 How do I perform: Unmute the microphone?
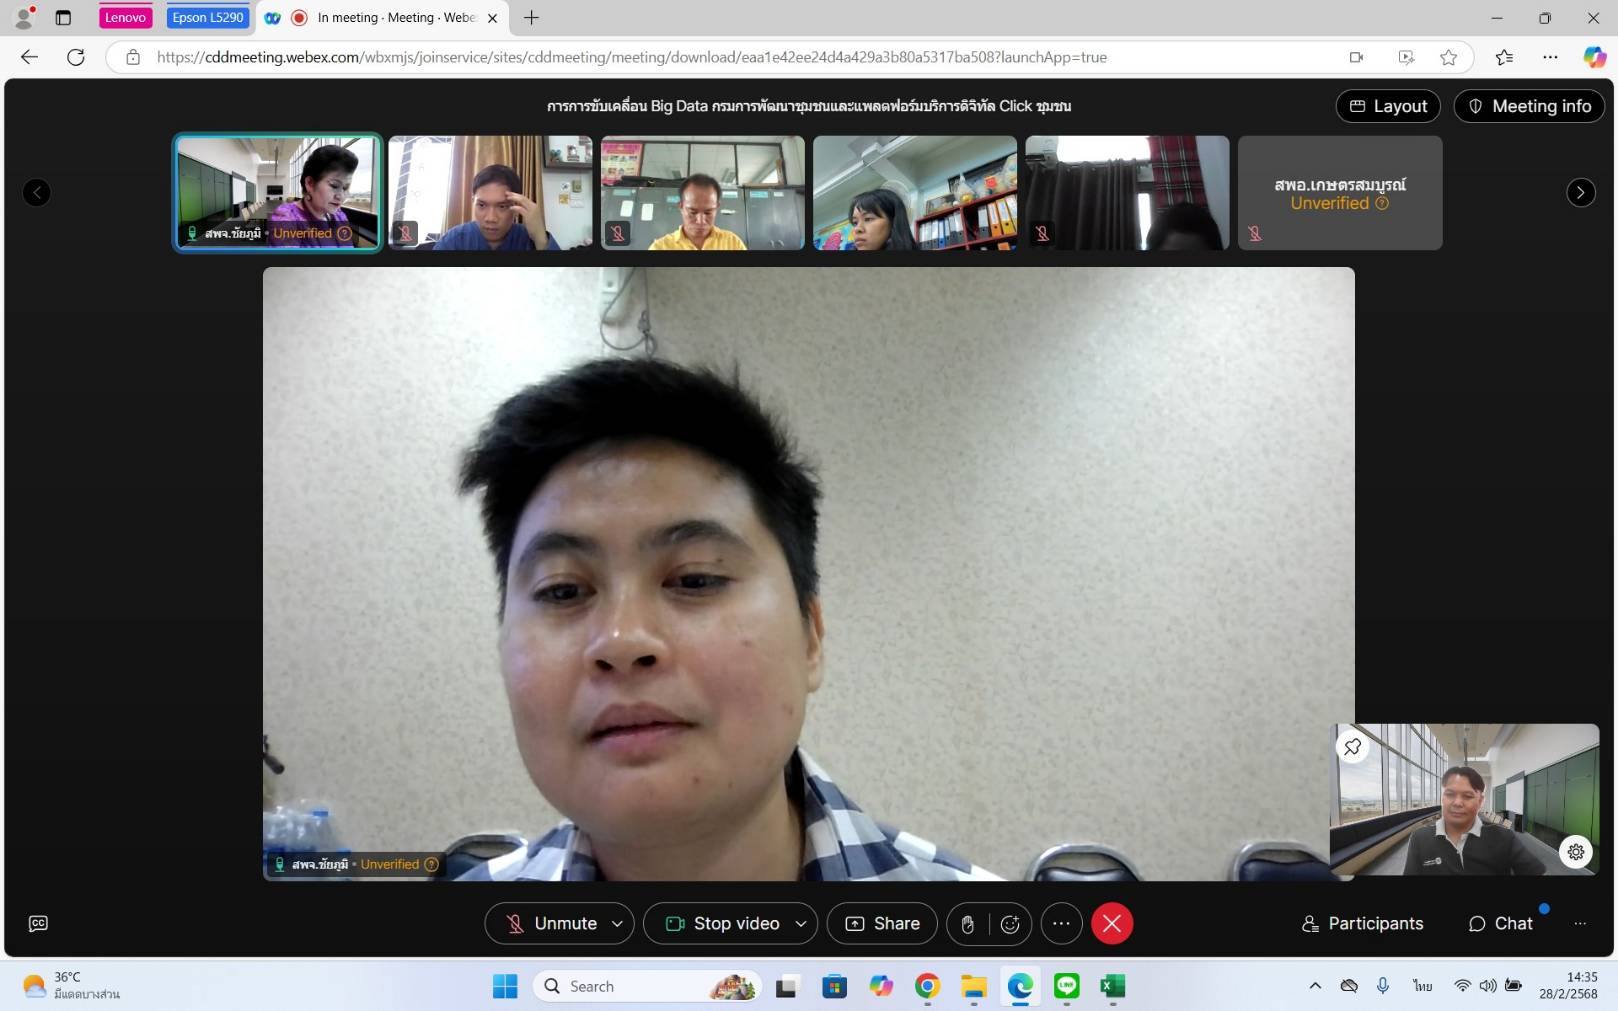click(551, 924)
